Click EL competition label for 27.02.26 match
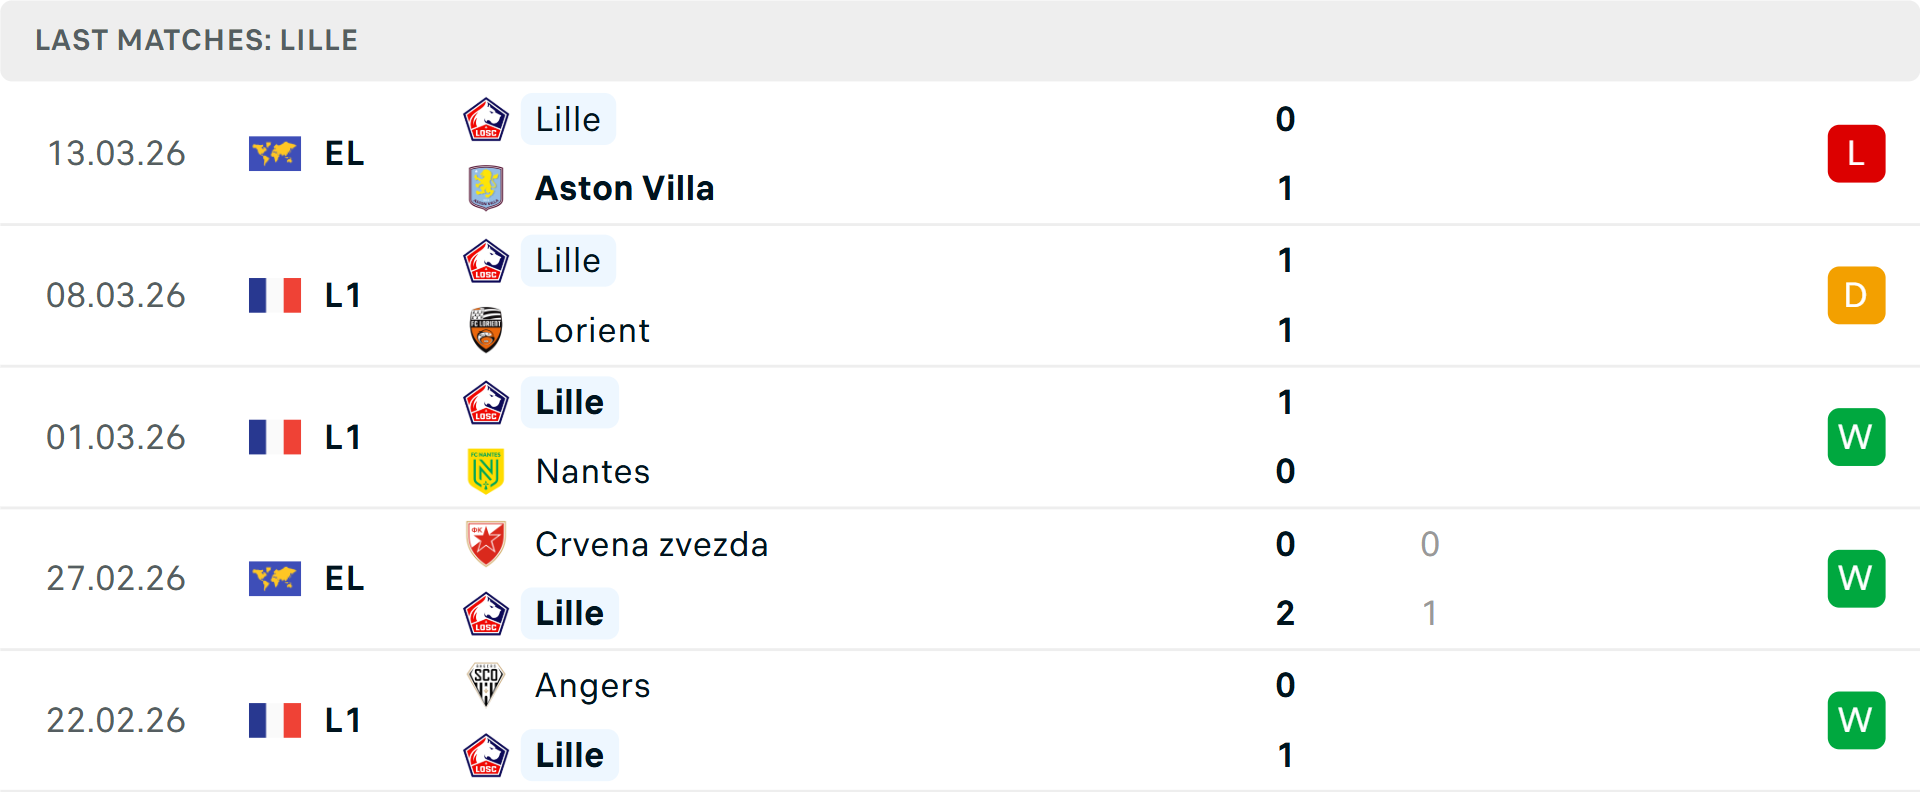The height and width of the screenshot is (792, 1920). pyautogui.click(x=344, y=579)
